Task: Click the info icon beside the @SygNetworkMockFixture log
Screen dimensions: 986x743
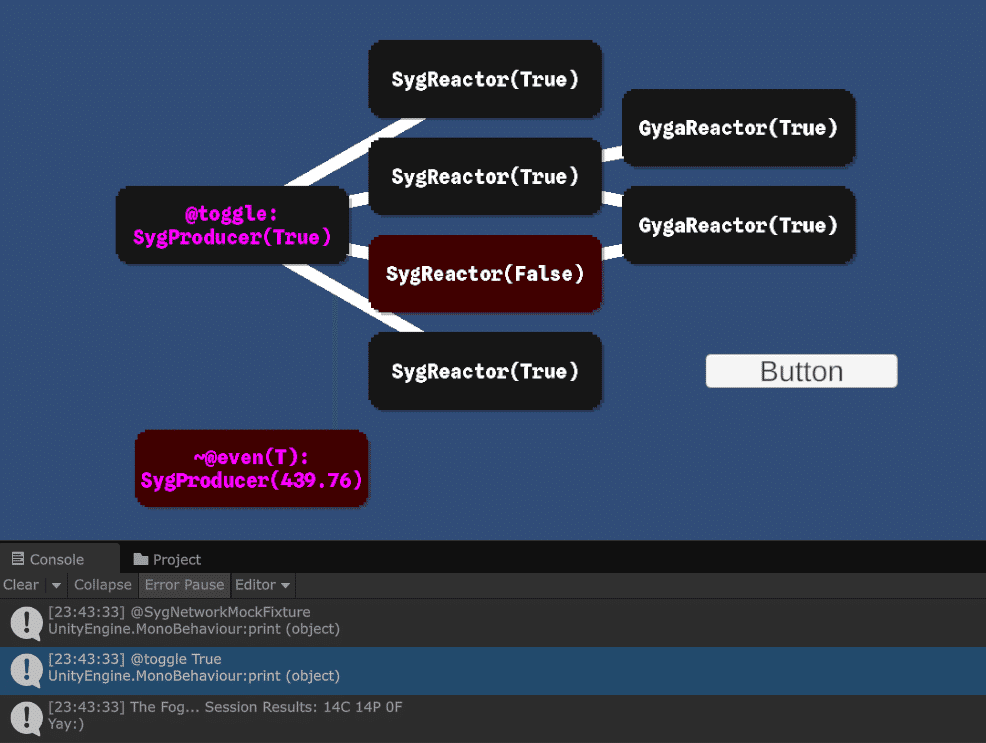Action: click(x=26, y=623)
